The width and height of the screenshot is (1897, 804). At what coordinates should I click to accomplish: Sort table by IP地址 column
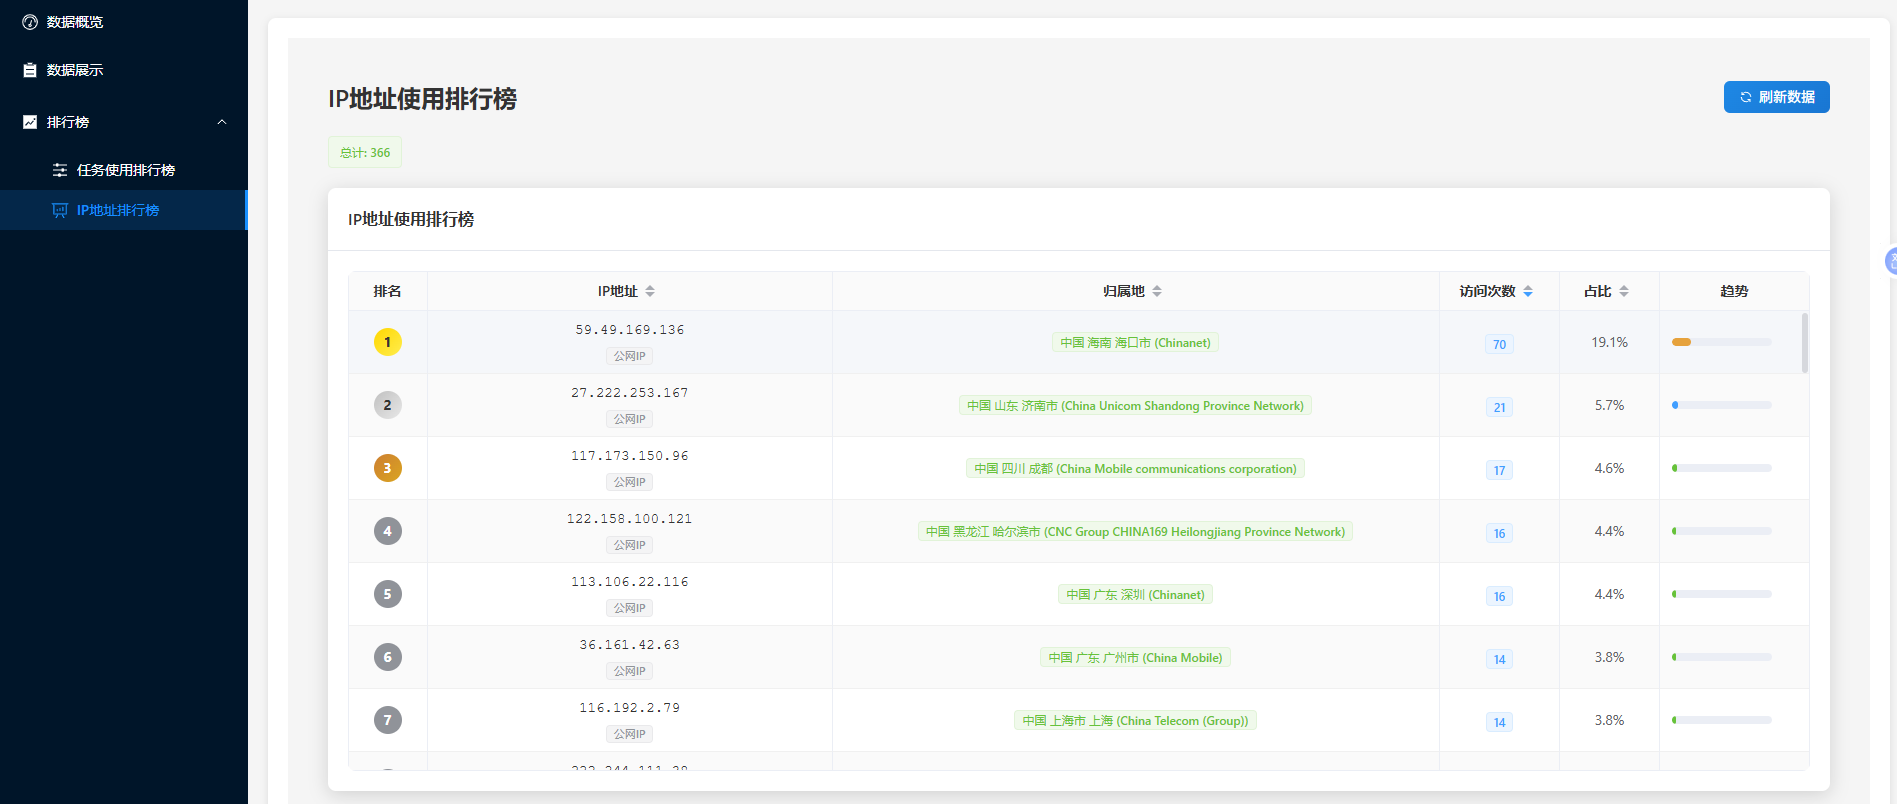pyautogui.click(x=650, y=291)
